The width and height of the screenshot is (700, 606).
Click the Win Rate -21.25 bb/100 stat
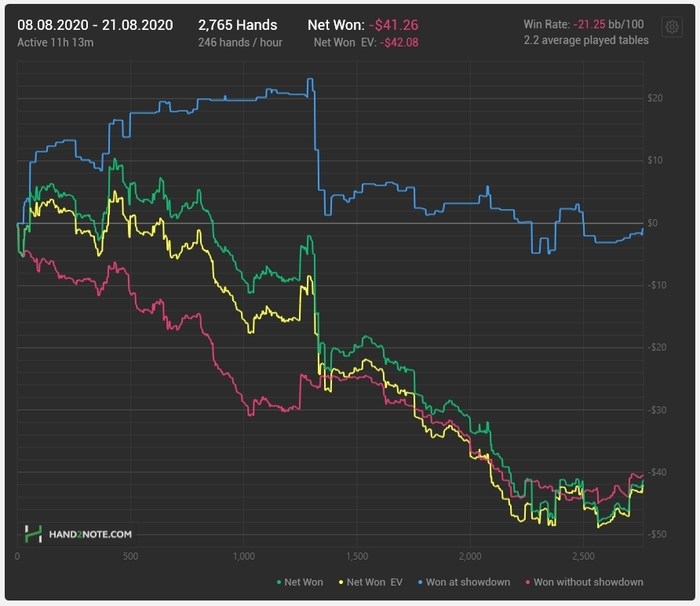tap(583, 23)
